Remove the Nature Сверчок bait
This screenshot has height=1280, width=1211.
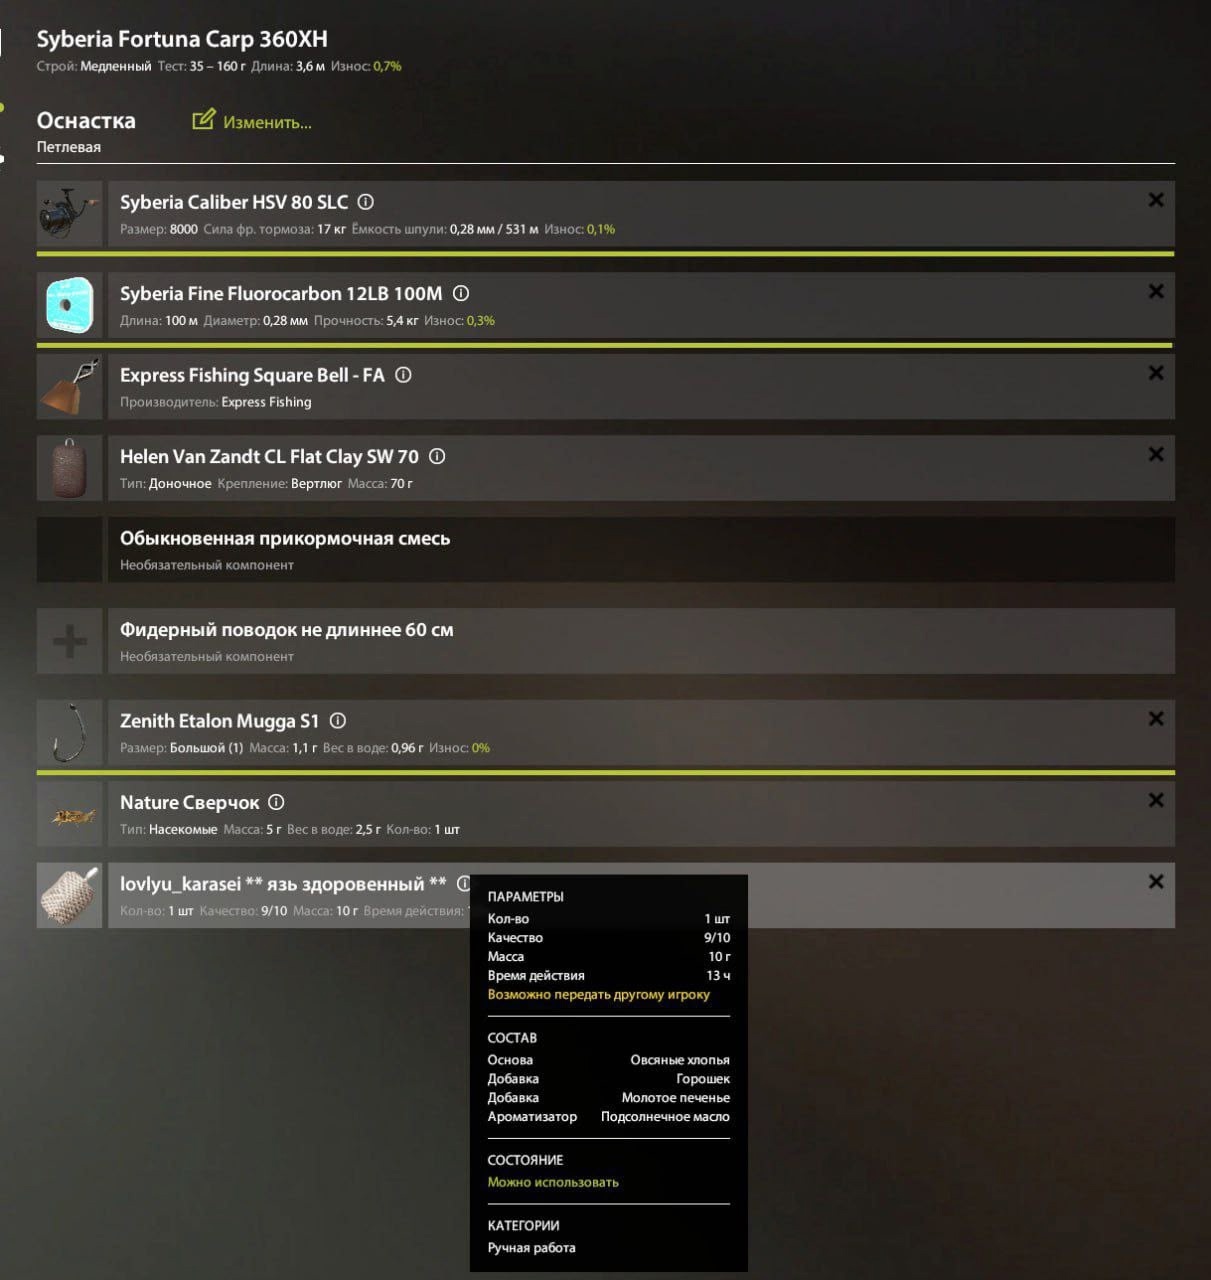click(1156, 800)
